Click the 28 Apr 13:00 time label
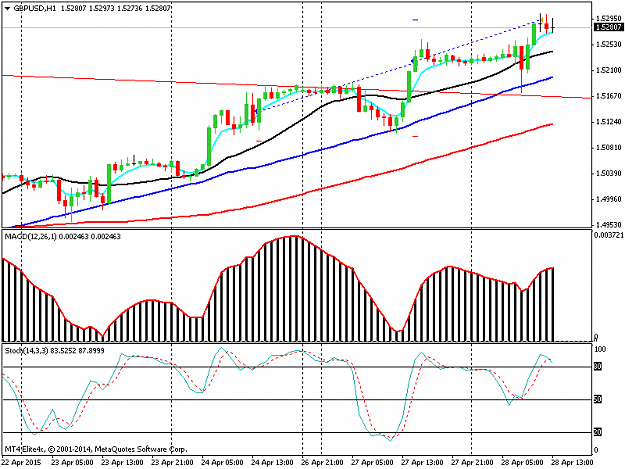Viewport: 625px width, 469px height. coord(572,463)
